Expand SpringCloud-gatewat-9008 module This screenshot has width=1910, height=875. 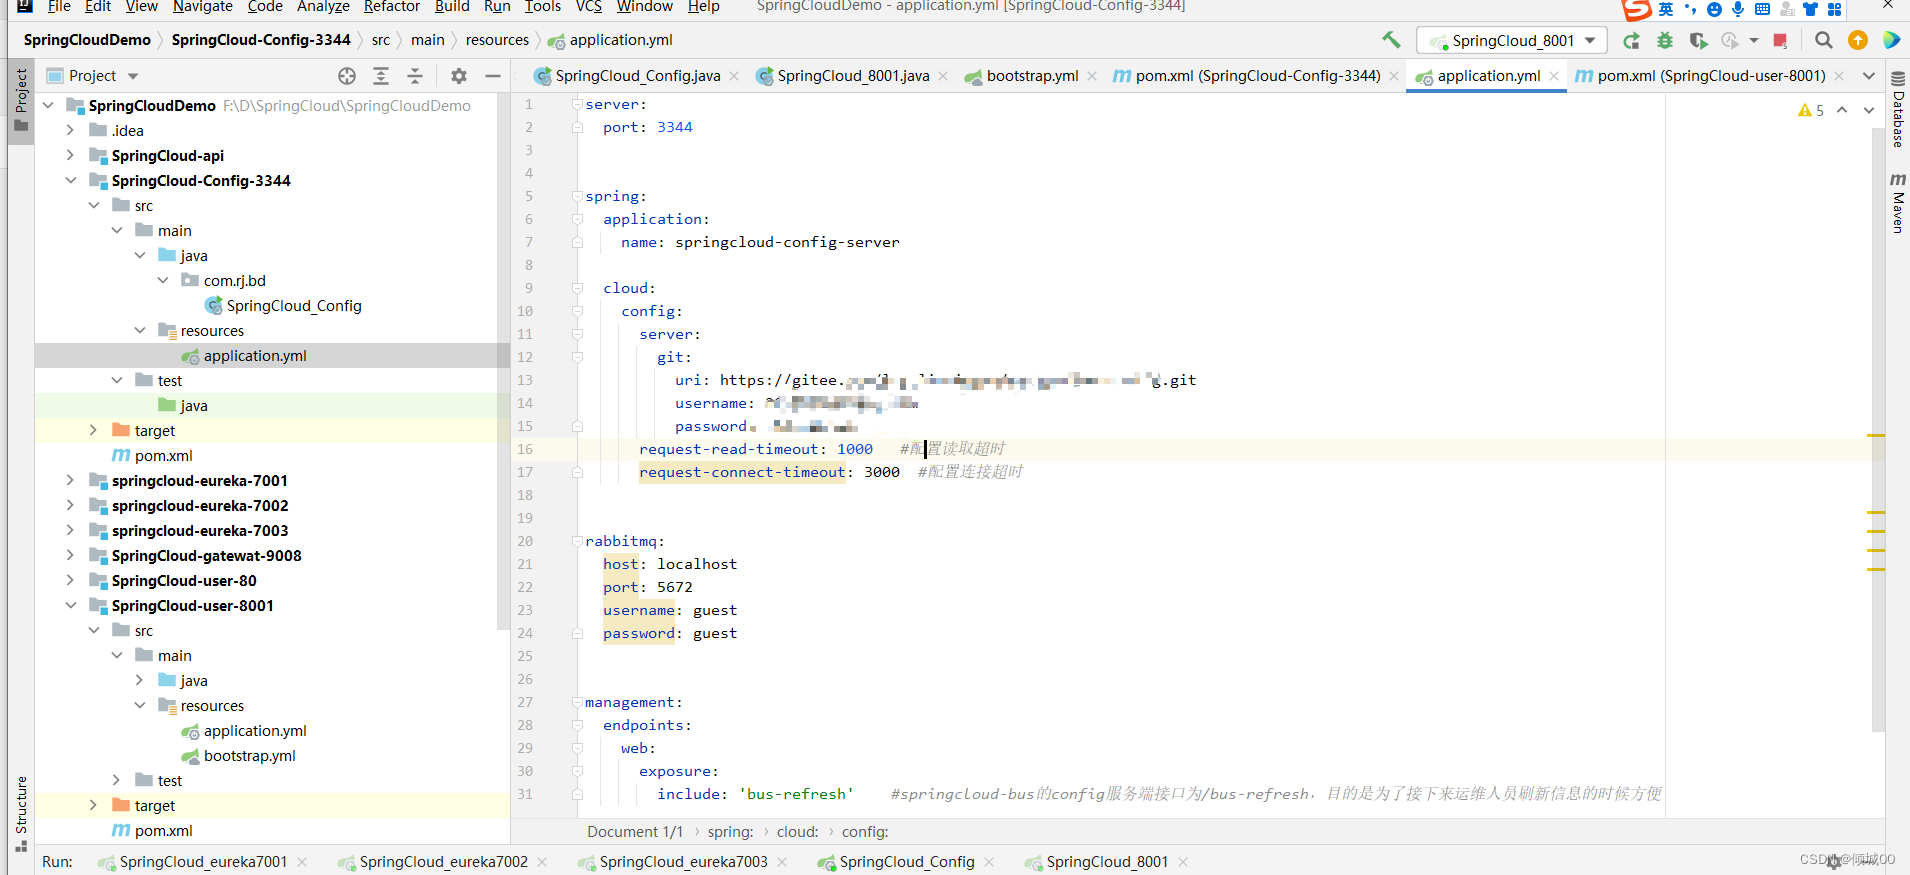pyautogui.click(x=70, y=555)
